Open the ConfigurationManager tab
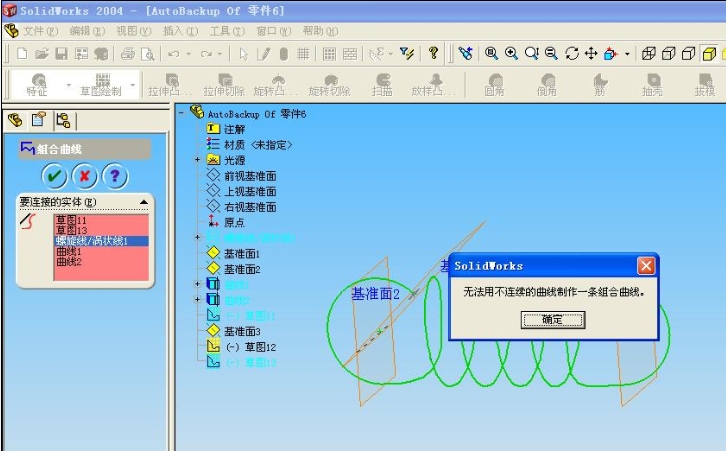726x451 pixels. [63, 121]
